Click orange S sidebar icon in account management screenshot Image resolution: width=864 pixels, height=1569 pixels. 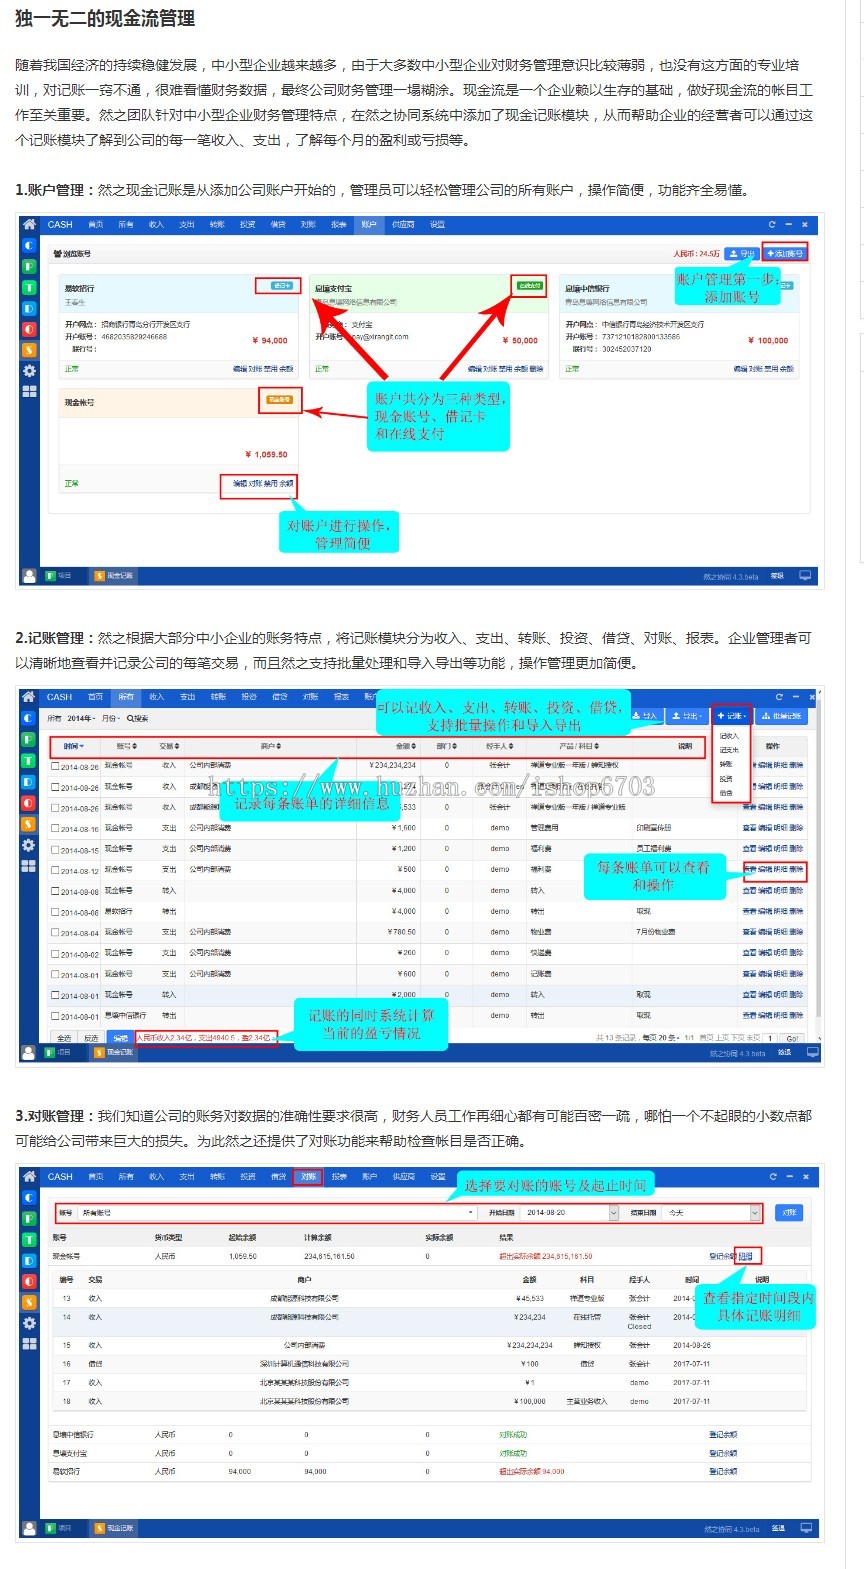pyautogui.click(x=29, y=349)
